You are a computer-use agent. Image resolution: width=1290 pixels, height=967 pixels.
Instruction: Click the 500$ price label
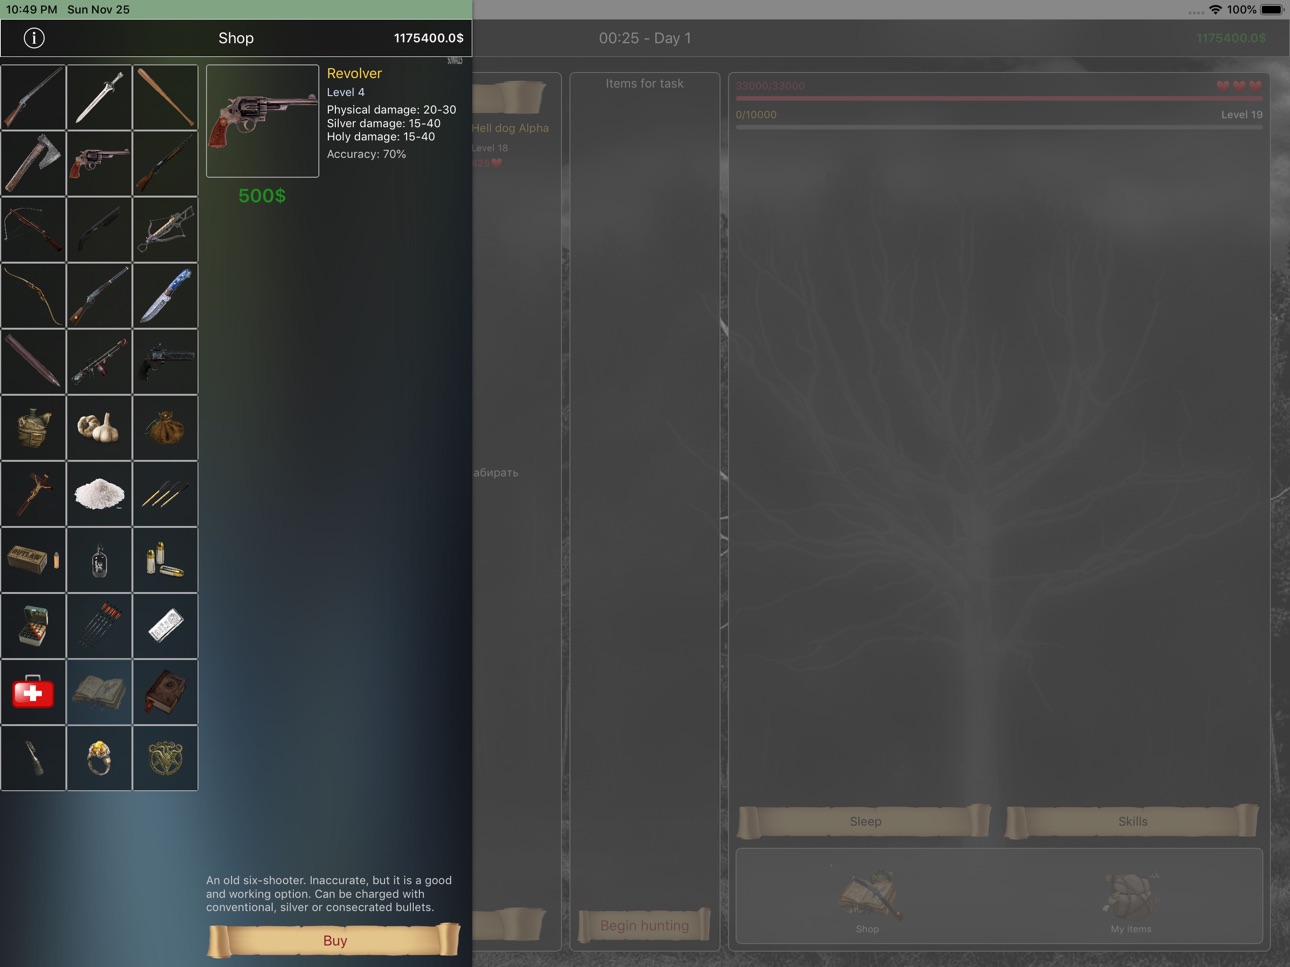pos(262,196)
